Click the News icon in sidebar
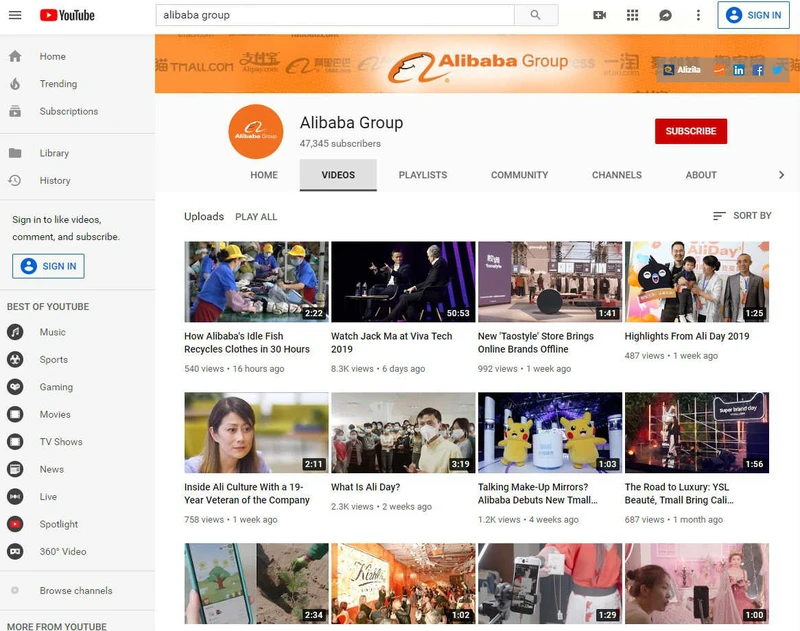 coord(15,469)
